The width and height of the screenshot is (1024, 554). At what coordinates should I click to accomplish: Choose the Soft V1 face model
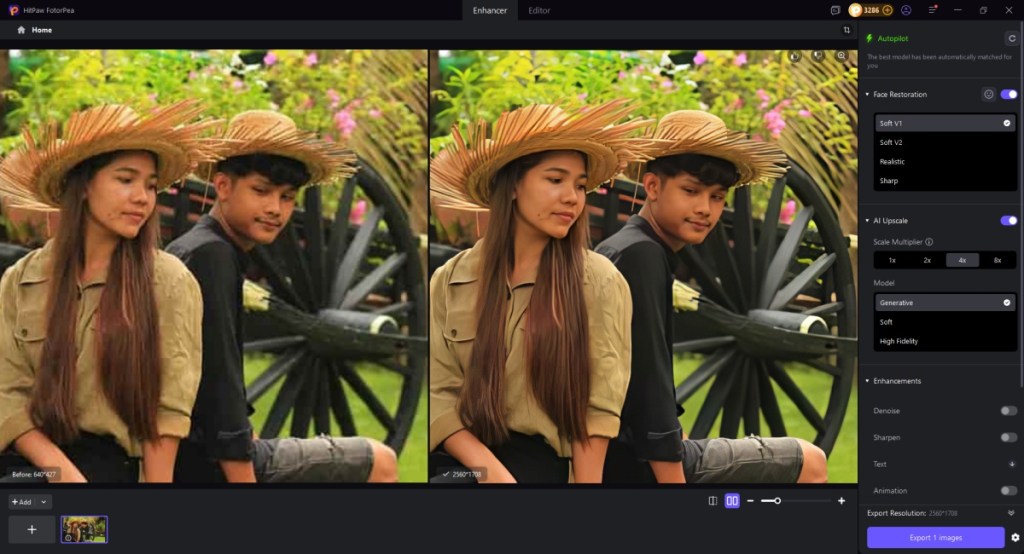tap(945, 123)
